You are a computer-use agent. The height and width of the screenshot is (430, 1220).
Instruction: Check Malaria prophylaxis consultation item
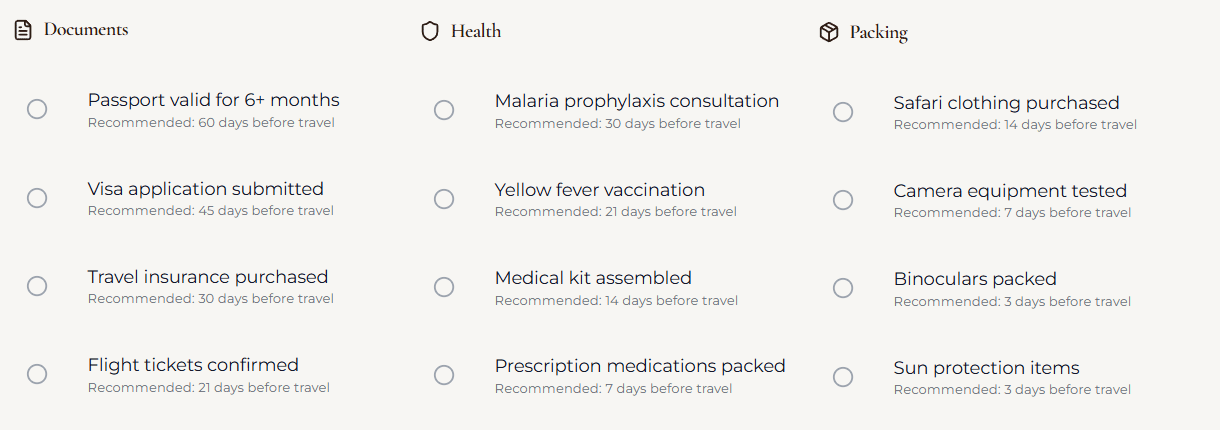pyautogui.click(x=444, y=110)
